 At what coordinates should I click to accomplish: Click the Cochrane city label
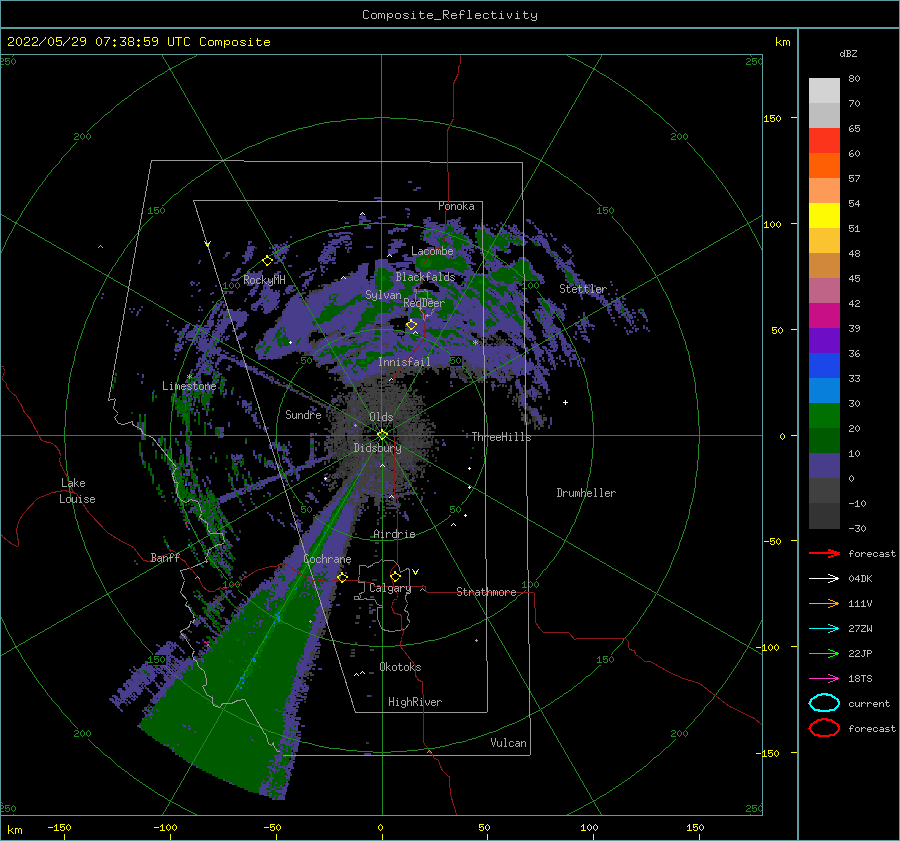(327, 559)
